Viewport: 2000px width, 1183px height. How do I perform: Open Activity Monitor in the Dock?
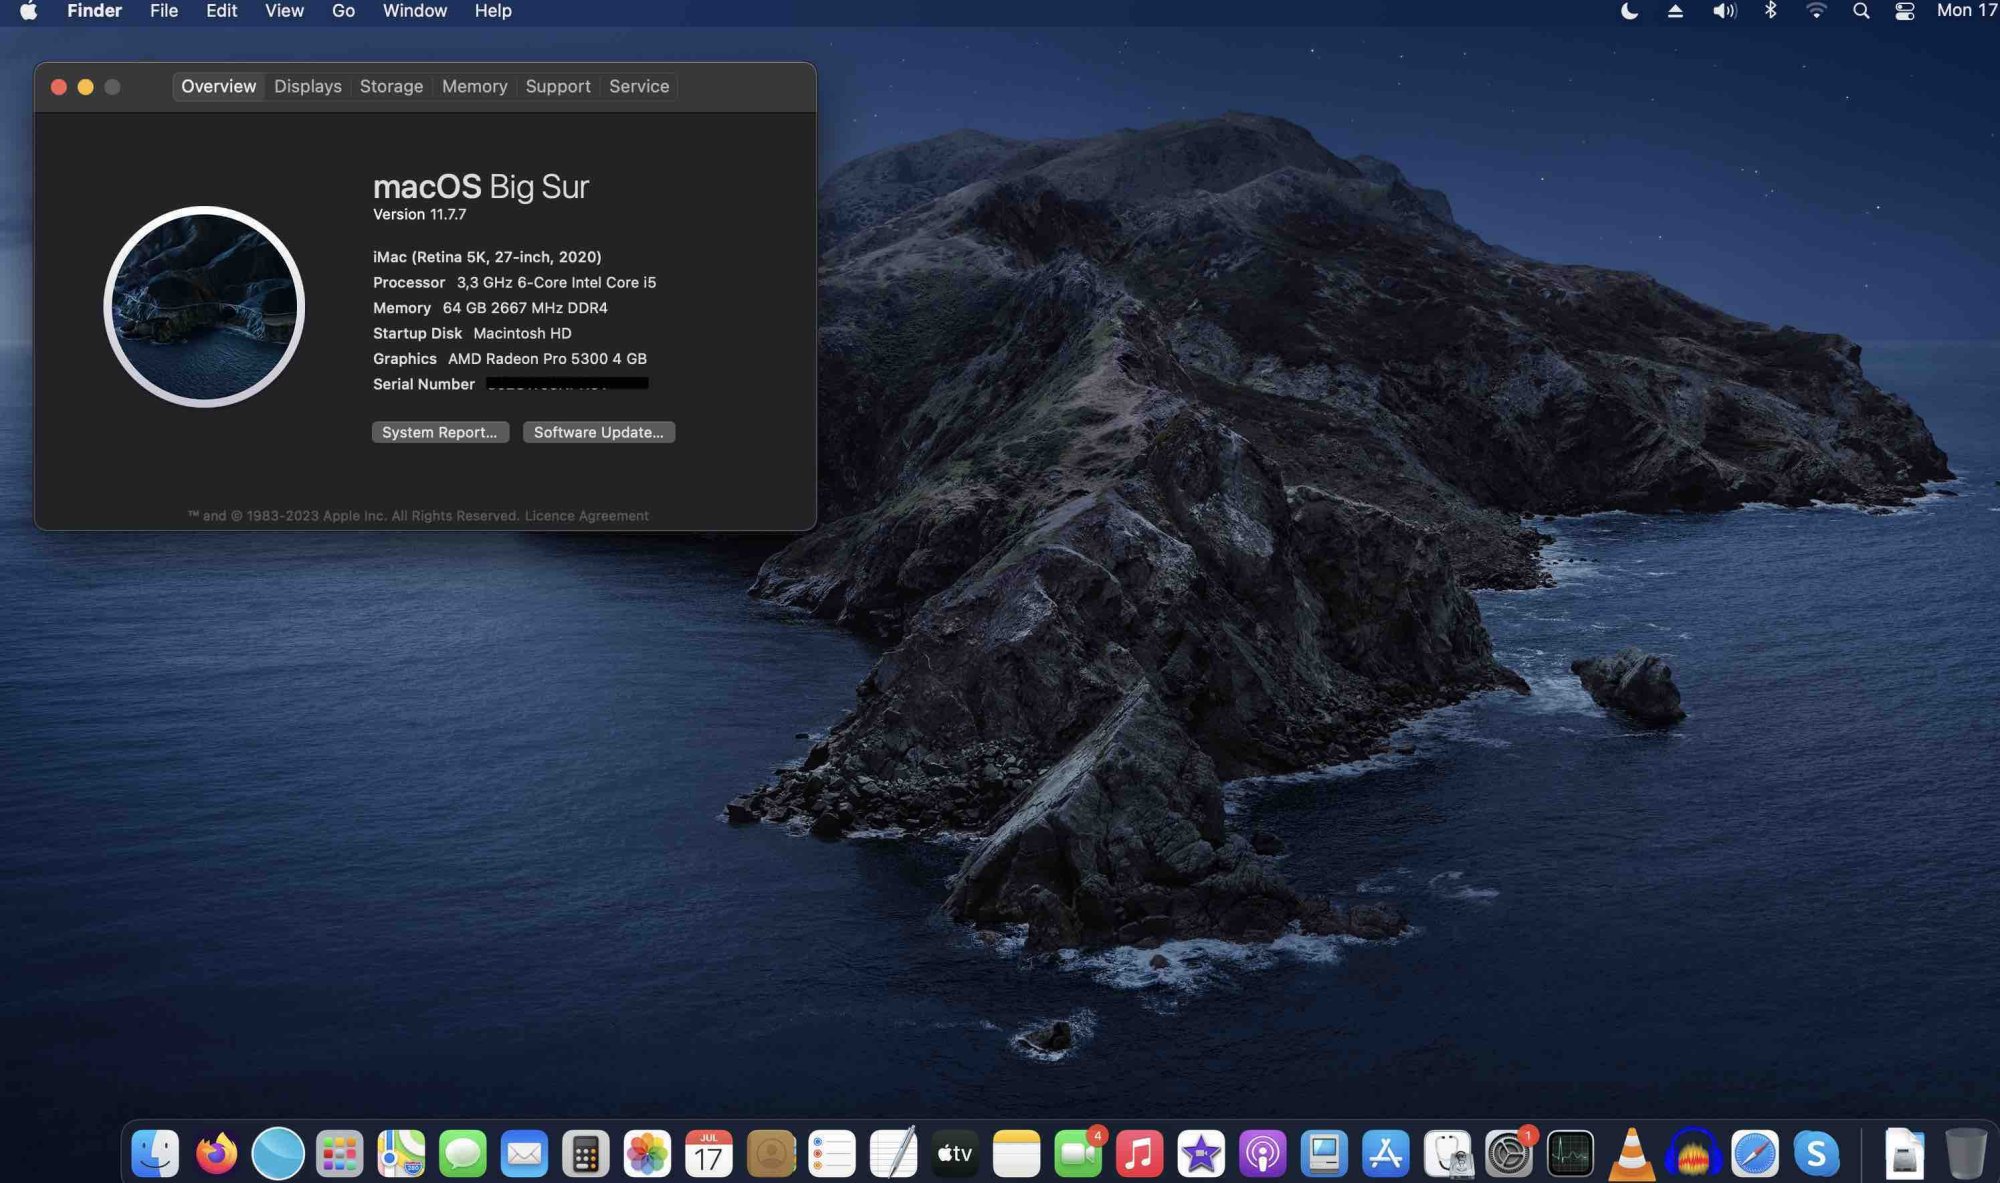1570,1154
